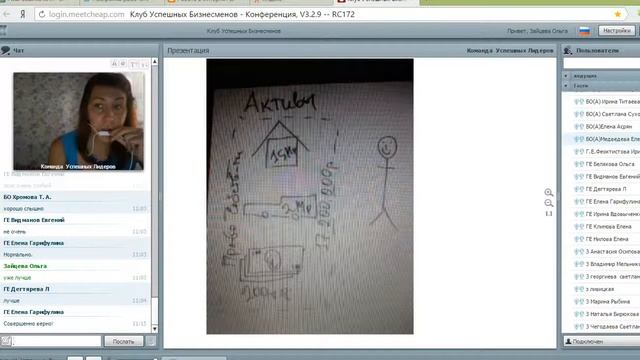Click the browser bookmark star icon
The width and height of the screenshot is (640, 360).
618,14
